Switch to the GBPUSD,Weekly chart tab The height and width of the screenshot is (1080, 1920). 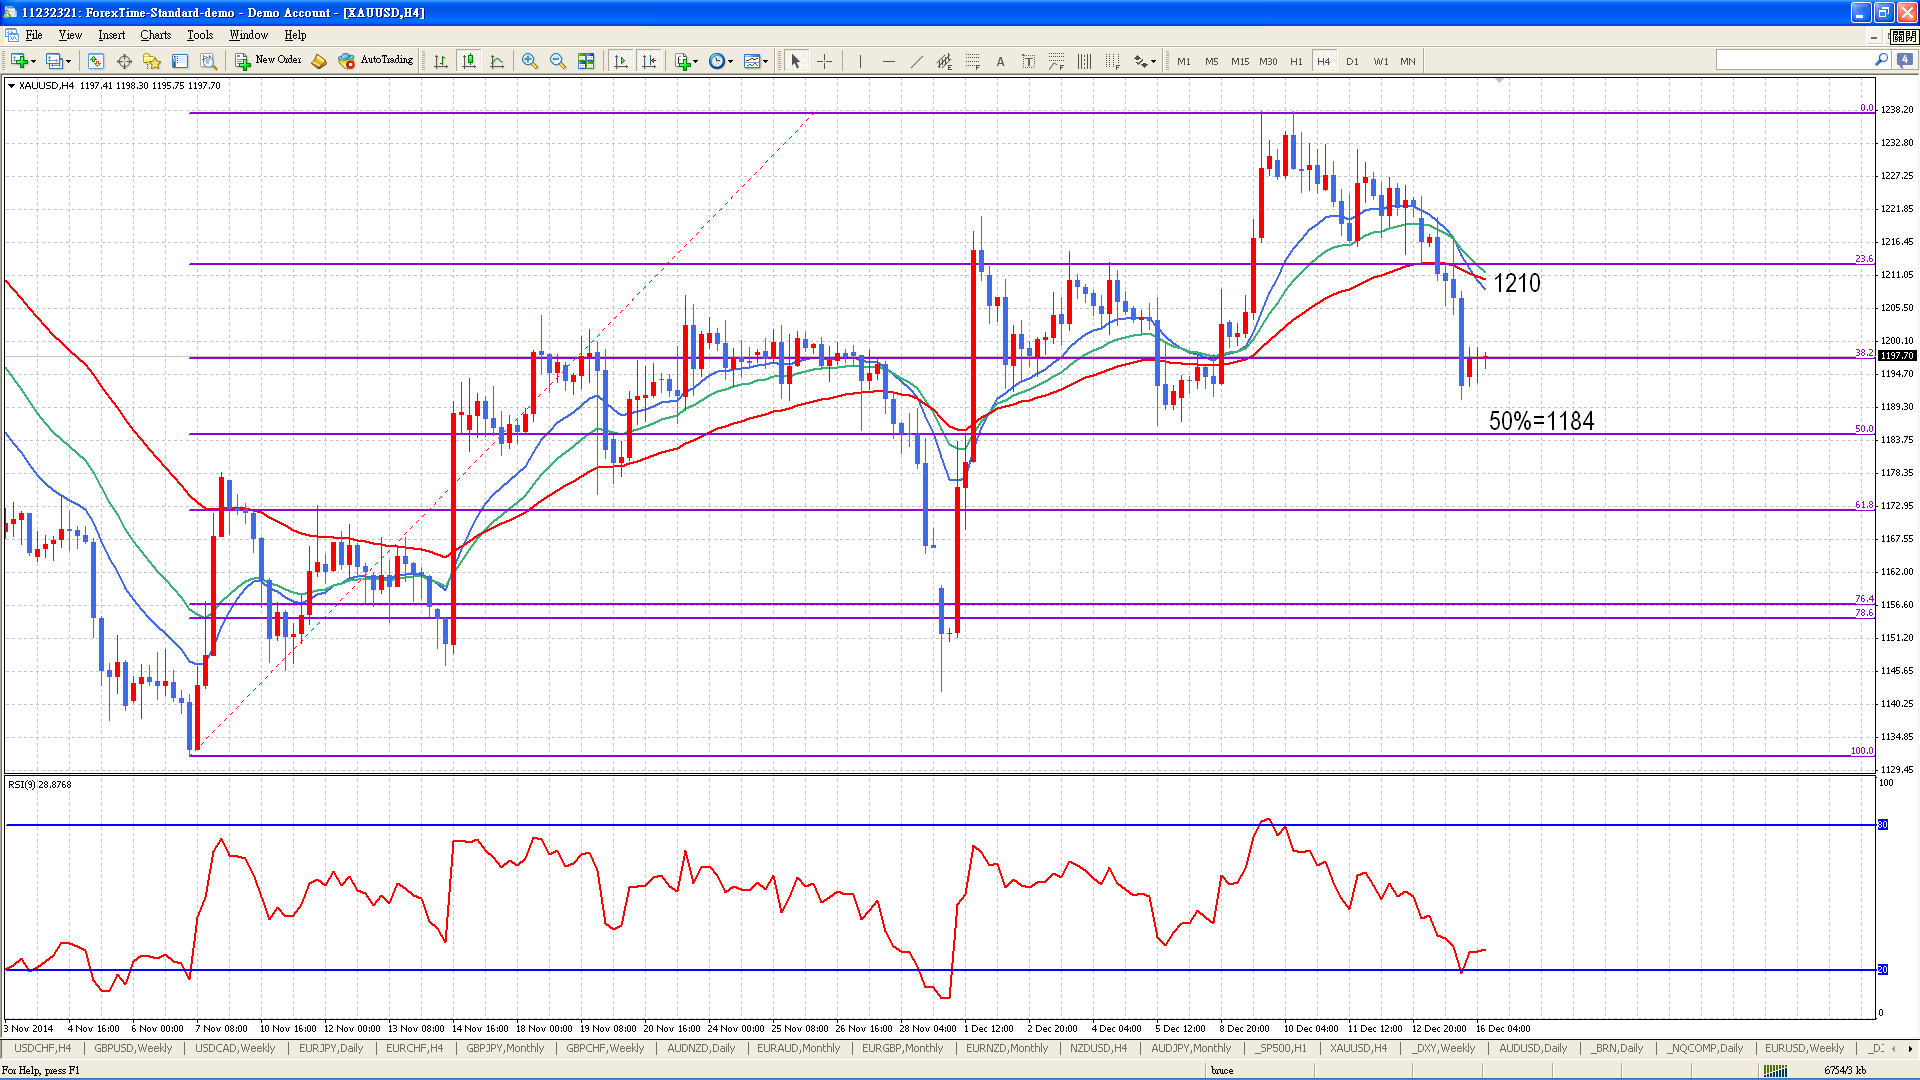click(133, 1048)
